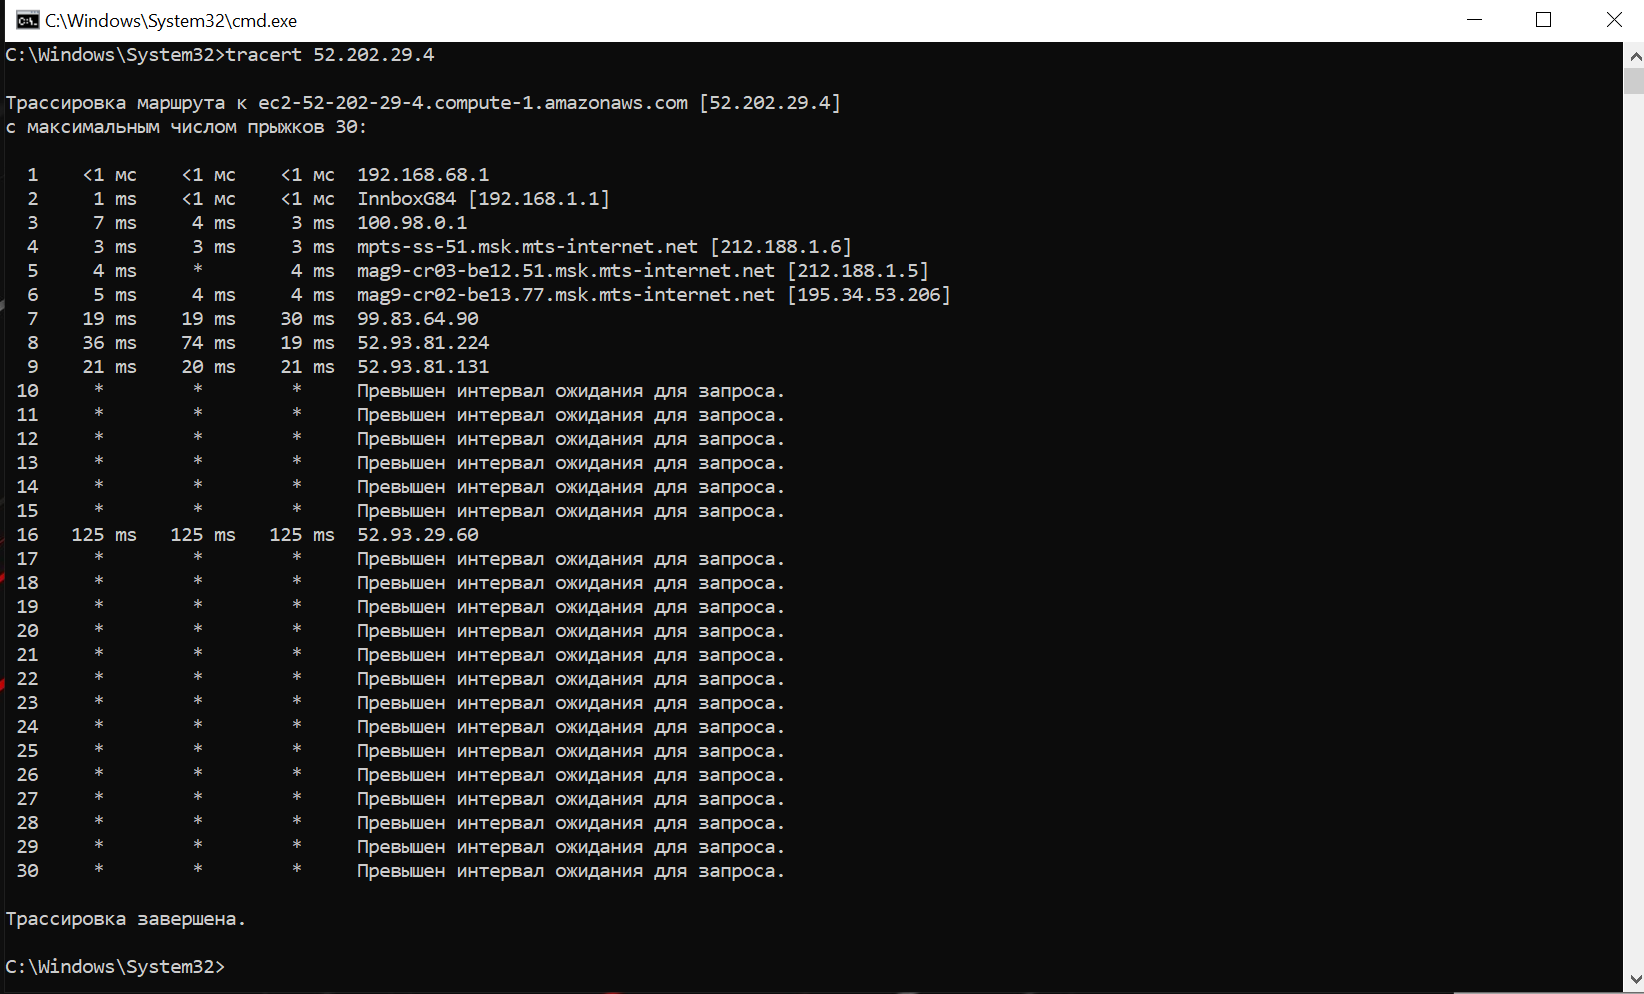Click hop 3 address 100.98.0.1
Image resolution: width=1644 pixels, height=994 pixels.
coord(412,223)
